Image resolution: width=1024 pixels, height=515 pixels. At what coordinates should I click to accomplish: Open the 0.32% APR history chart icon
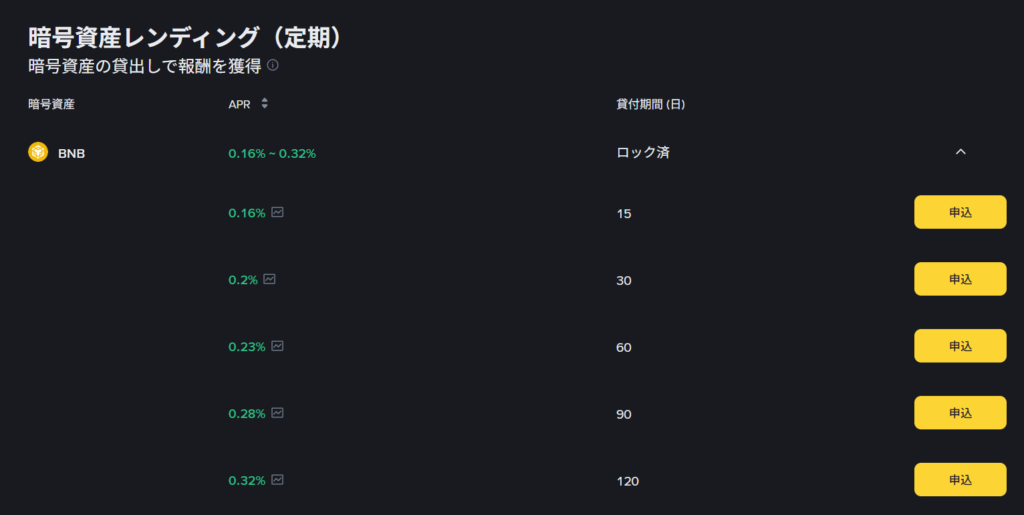tap(277, 479)
